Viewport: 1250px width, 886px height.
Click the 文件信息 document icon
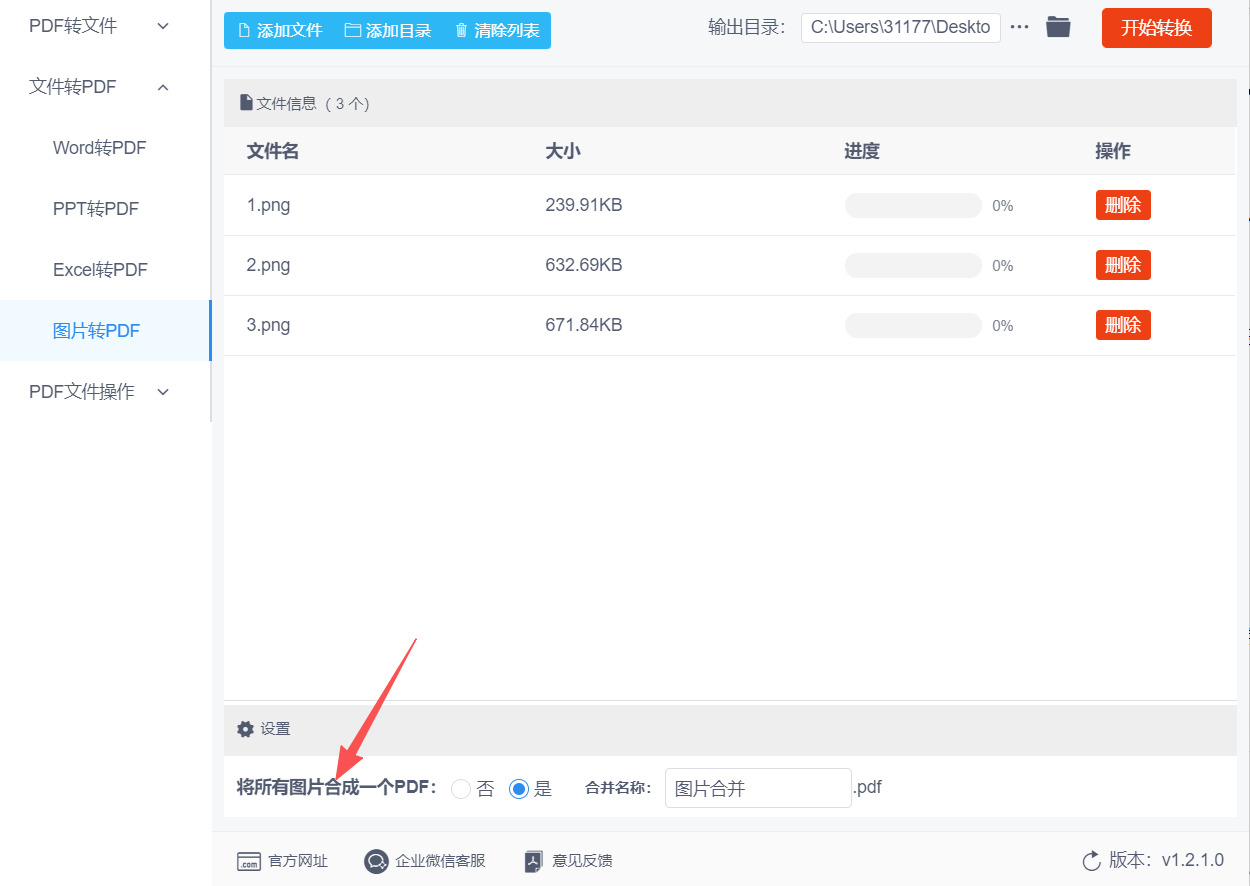click(x=246, y=103)
